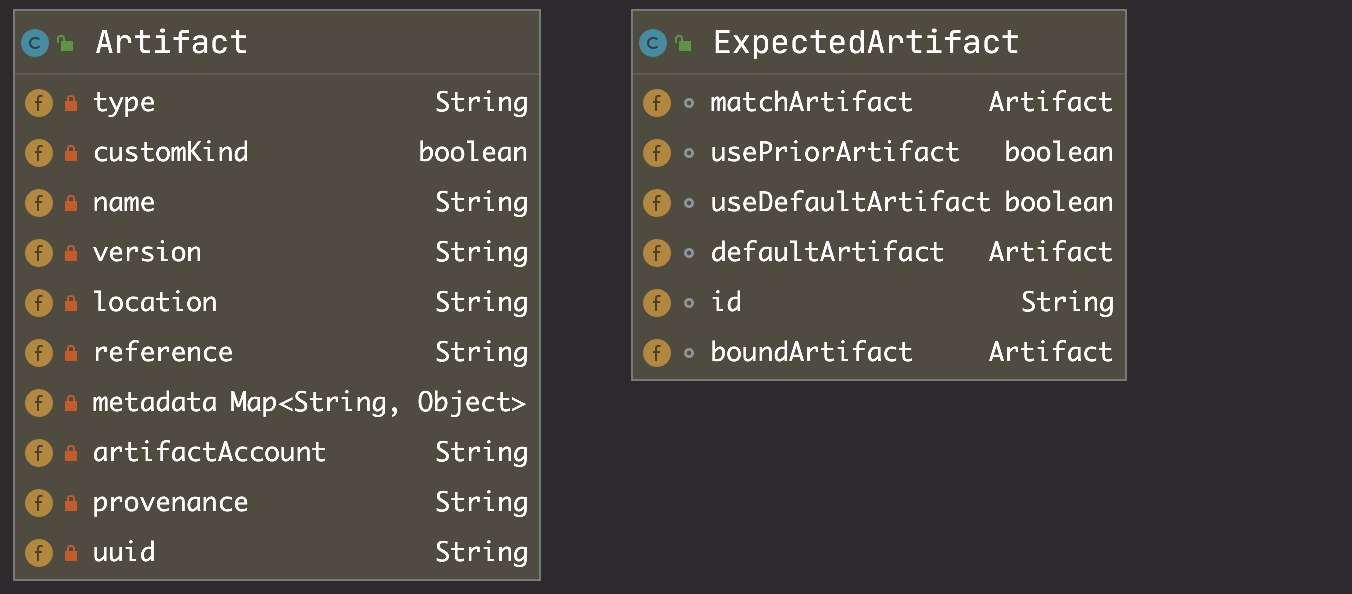Screen dimensions: 1352x594
Task: Click the Map<String, Object> type label
Action: (378, 403)
